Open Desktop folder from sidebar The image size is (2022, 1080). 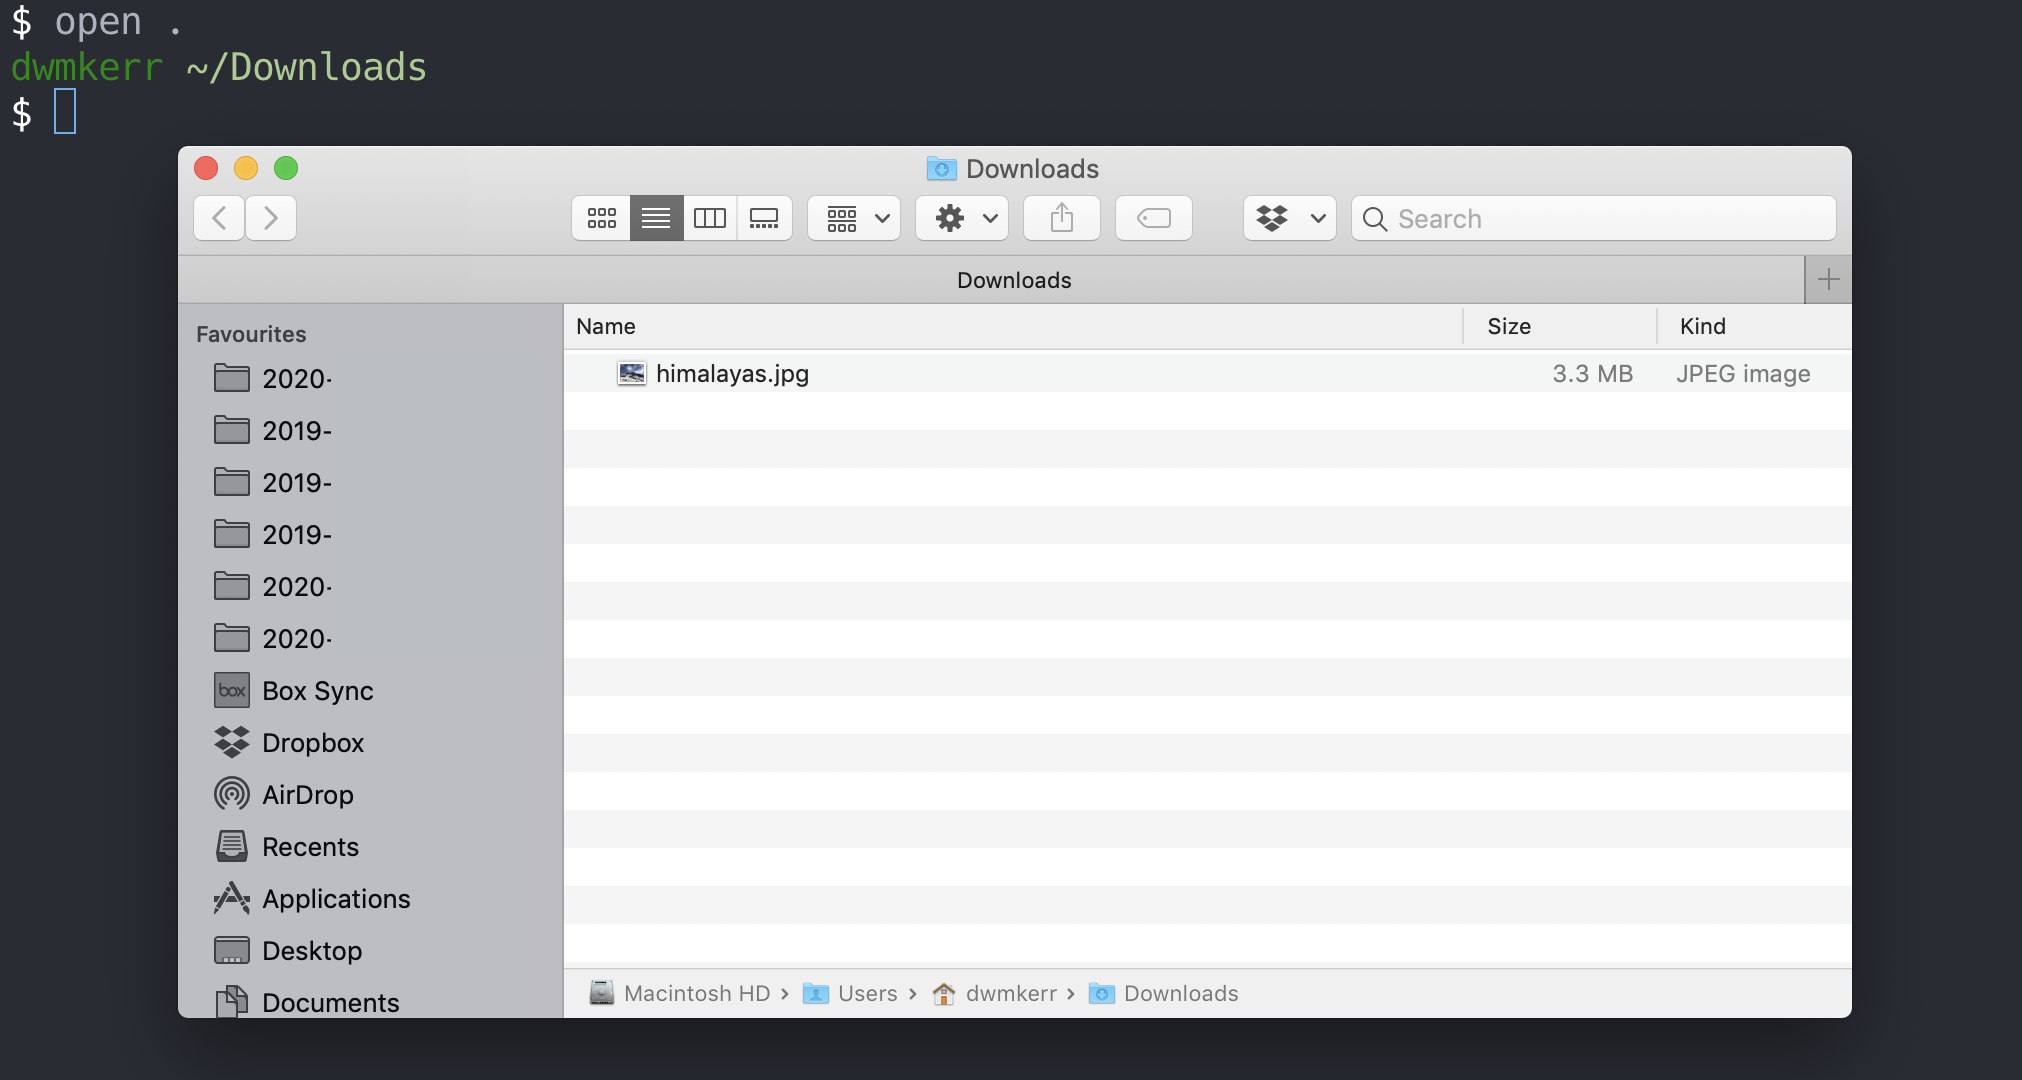point(313,949)
